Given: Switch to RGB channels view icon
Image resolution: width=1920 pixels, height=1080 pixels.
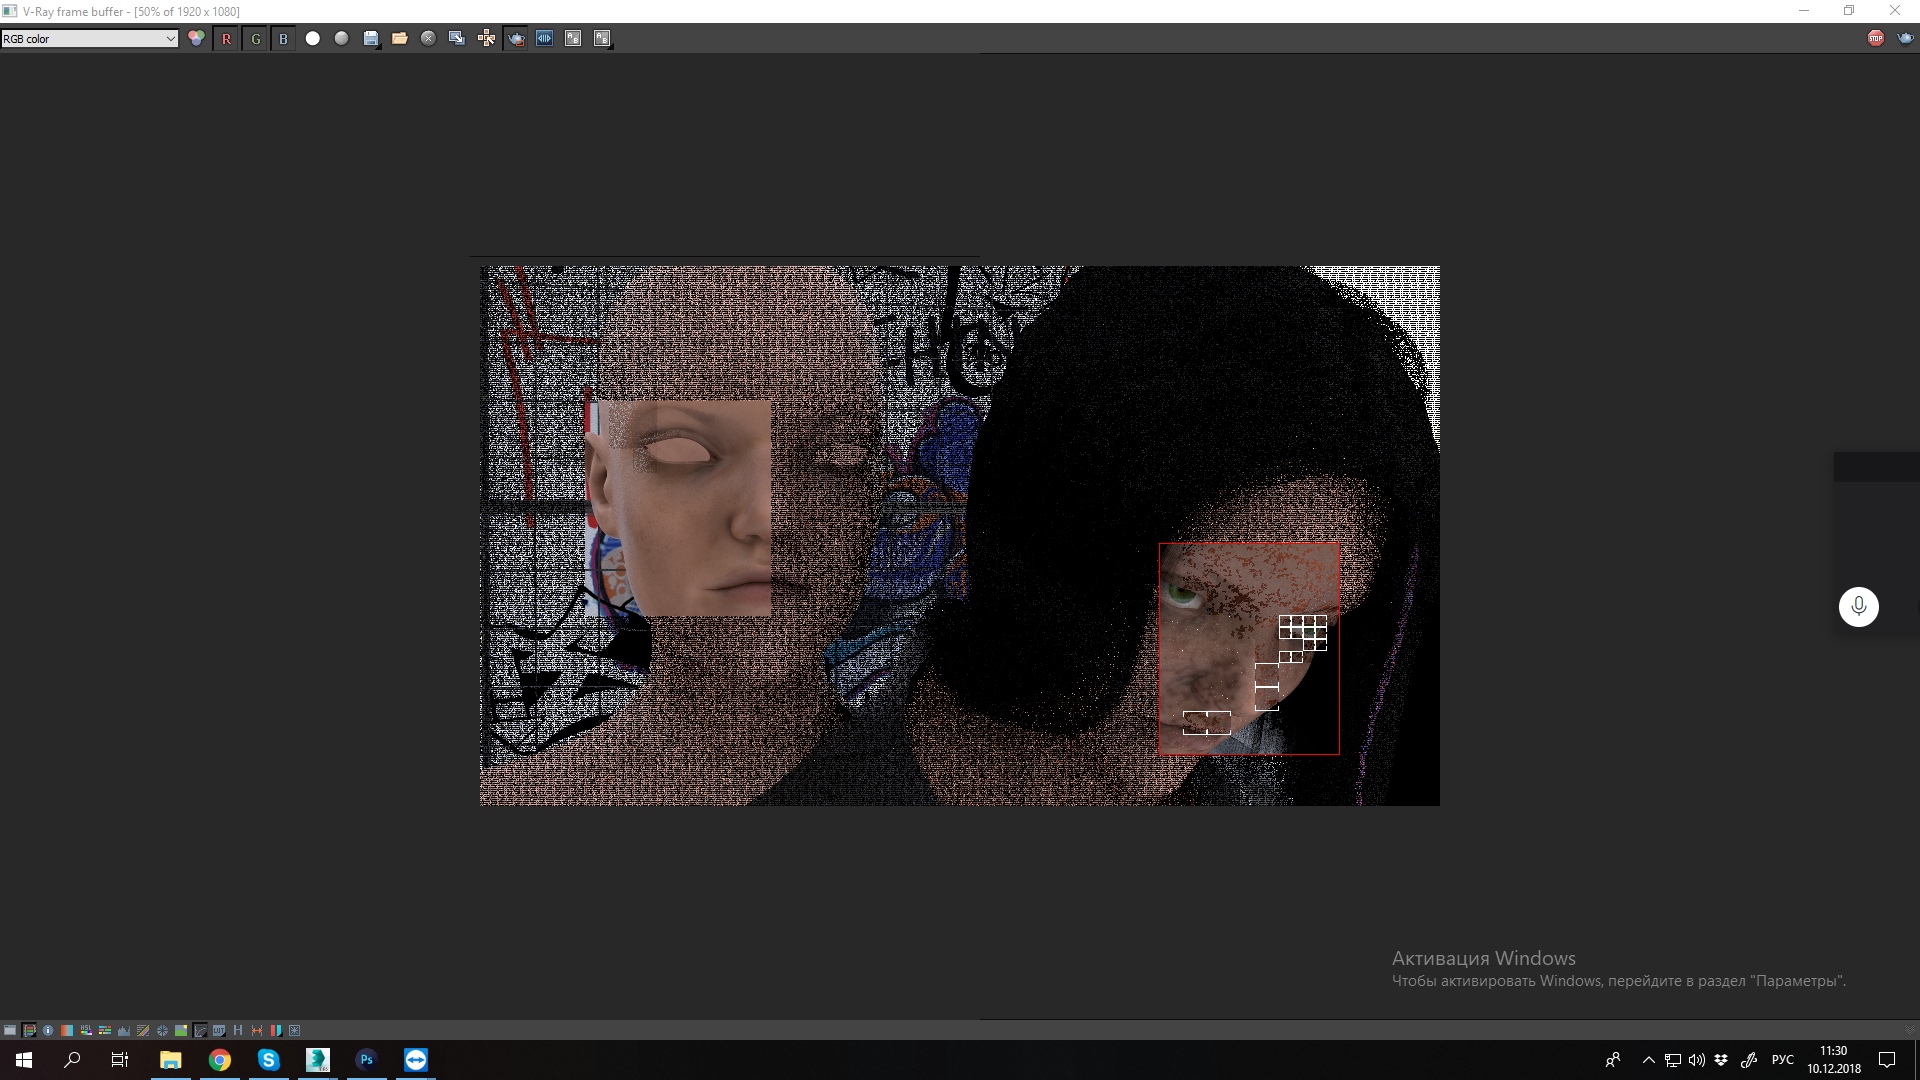Looking at the screenshot, I should pyautogui.click(x=197, y=39).
